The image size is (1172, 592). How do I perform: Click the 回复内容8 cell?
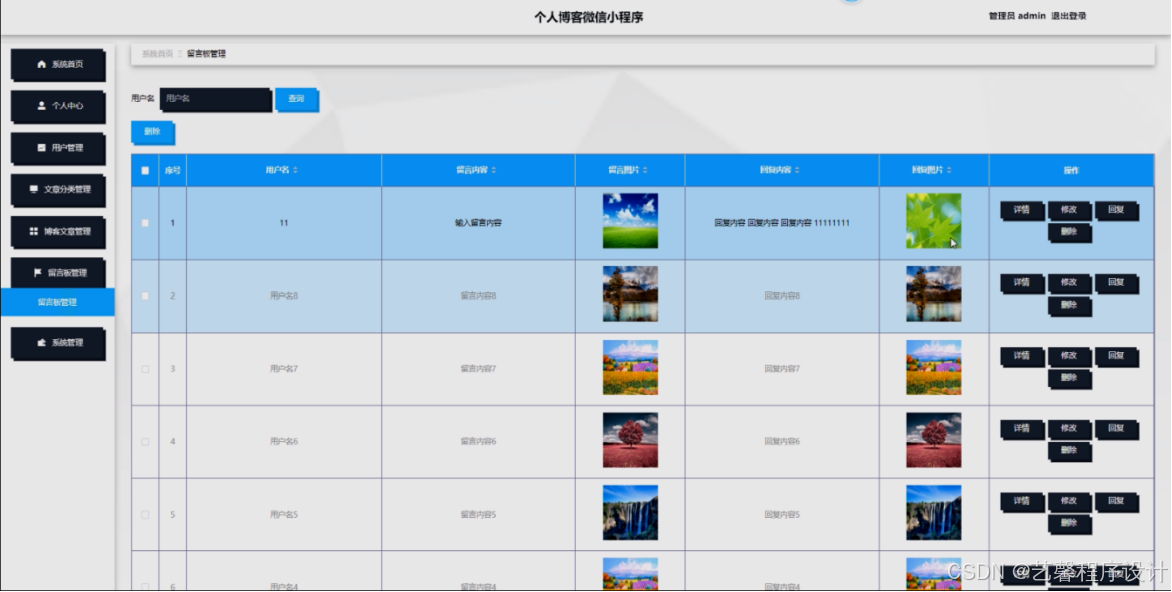(x=782, y=296)
